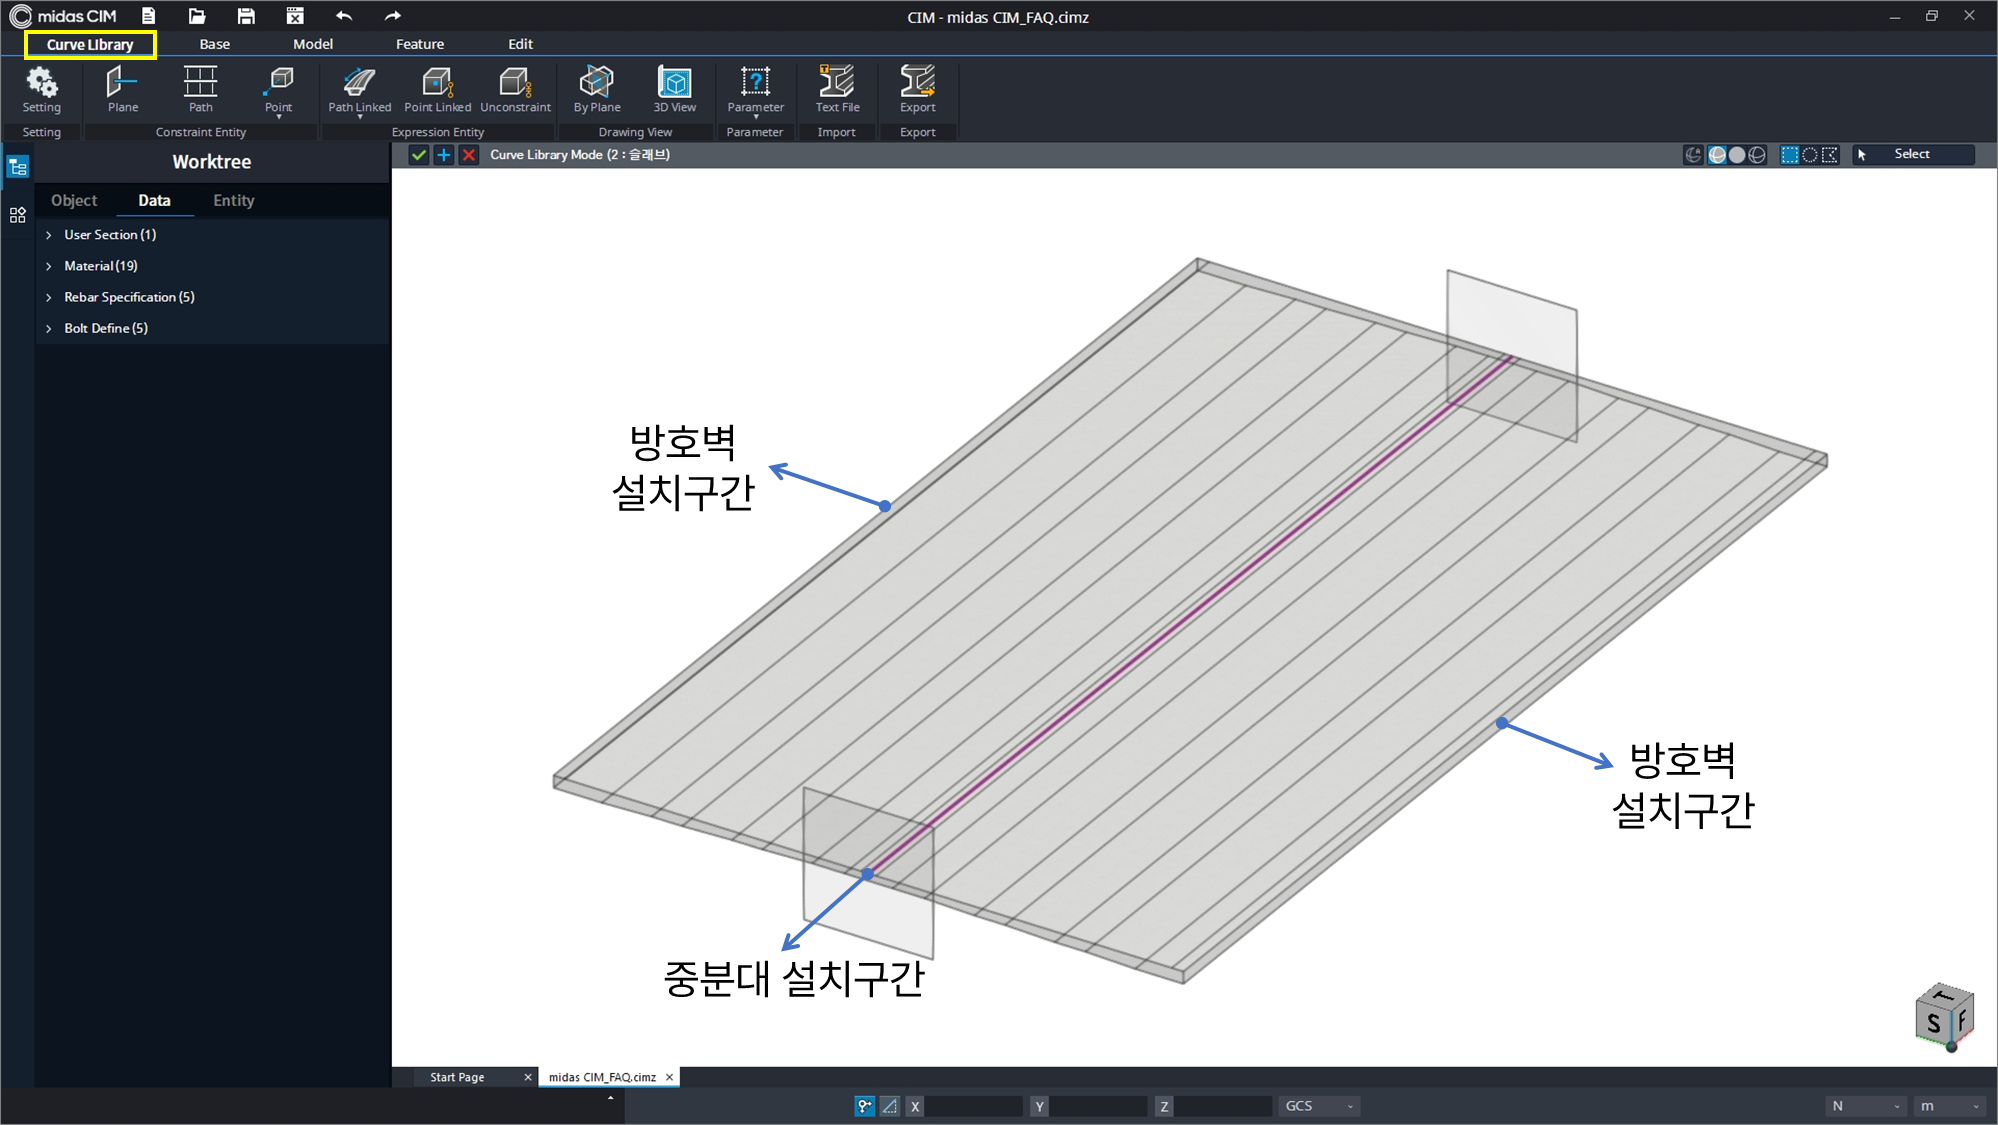Save the project with the disk icon
Viewport: 1998px width, 1125px height.
(x=246, y=16)
